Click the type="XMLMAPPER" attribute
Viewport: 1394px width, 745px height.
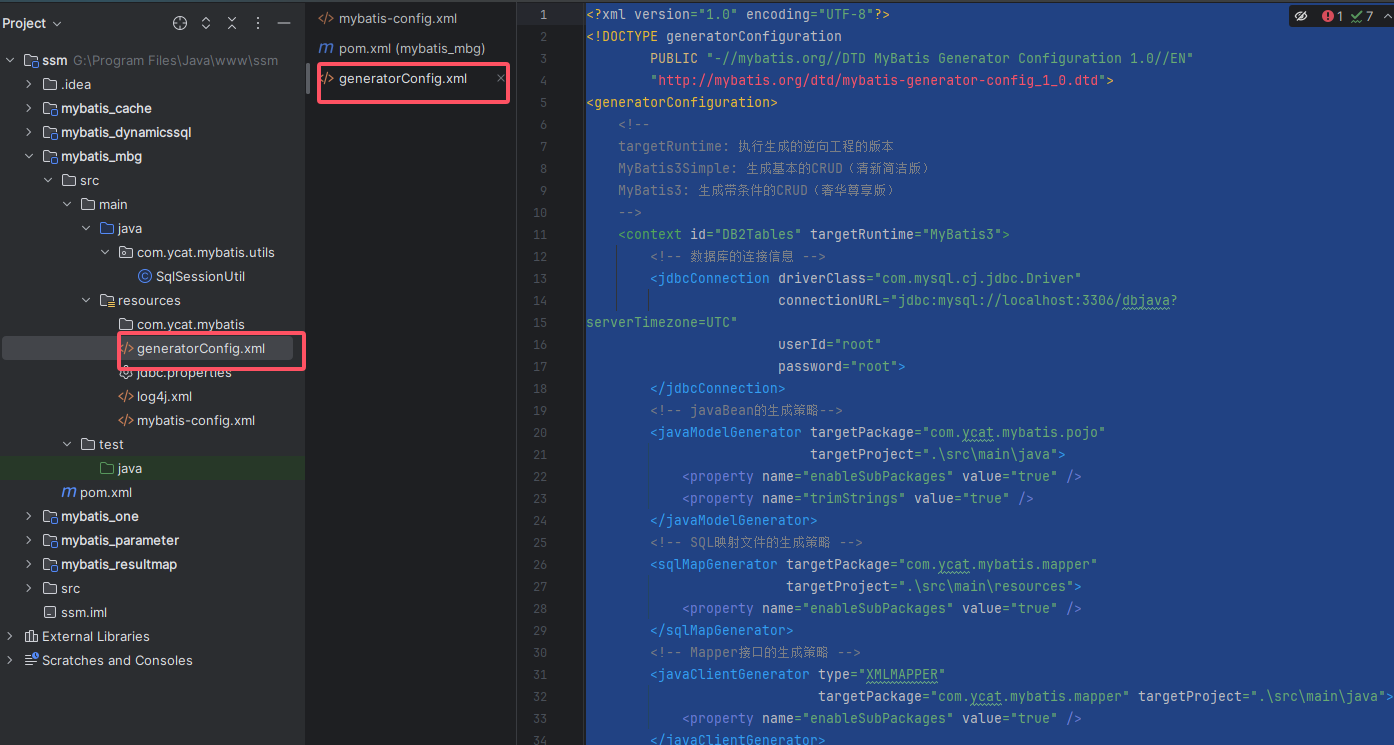pos(882,674)
